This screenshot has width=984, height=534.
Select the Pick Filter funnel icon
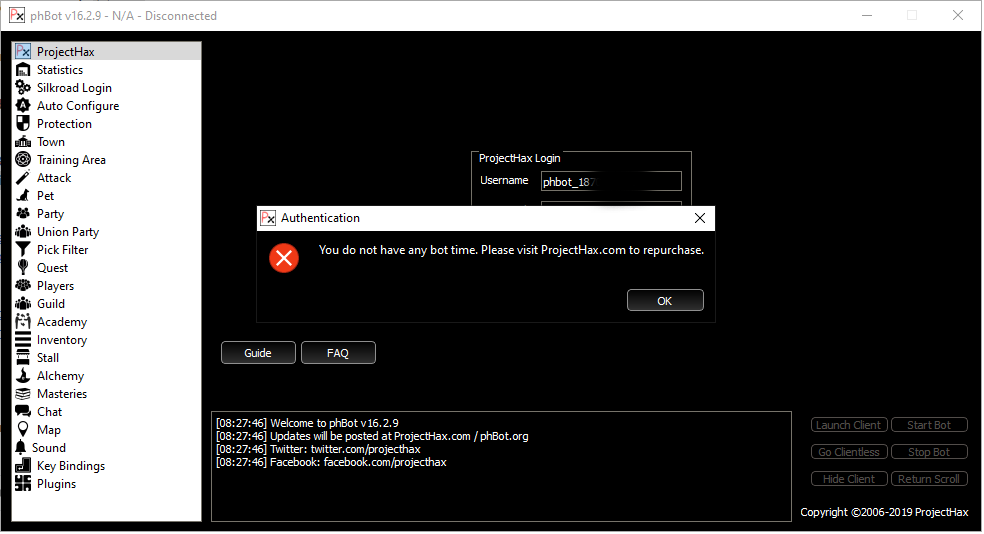click(x=23, y=250)
